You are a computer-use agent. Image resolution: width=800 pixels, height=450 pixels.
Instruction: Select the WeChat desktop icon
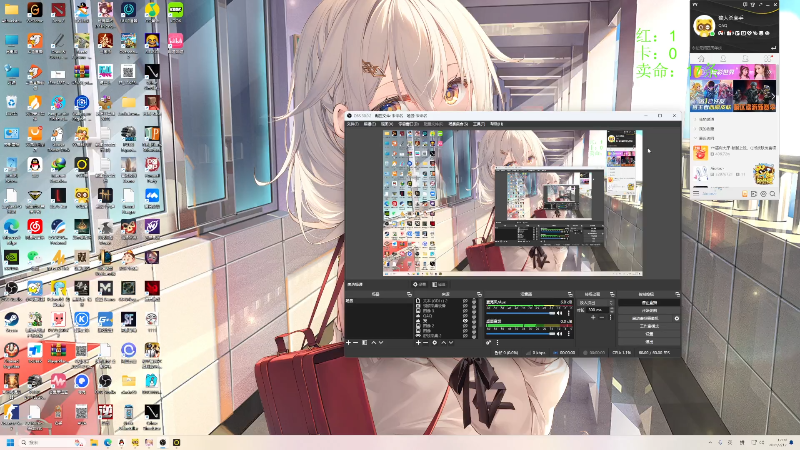[35, 259]
